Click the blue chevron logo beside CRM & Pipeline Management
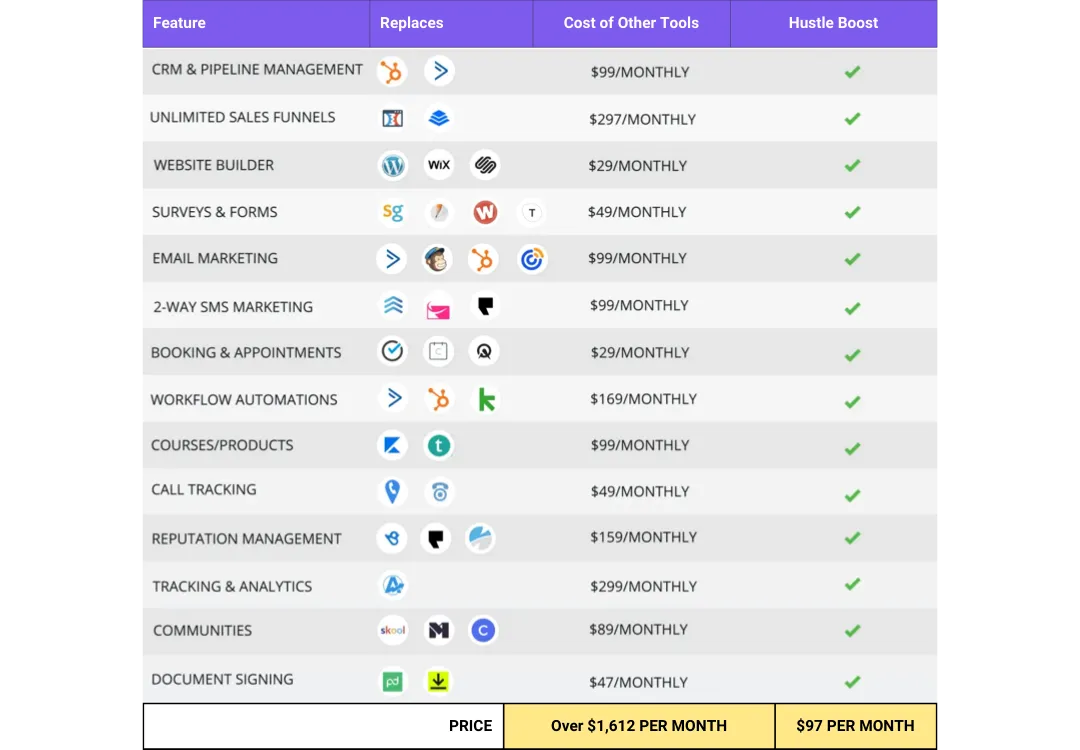The height and width of the screenshot is (750, 1080). tap(439, 71)
